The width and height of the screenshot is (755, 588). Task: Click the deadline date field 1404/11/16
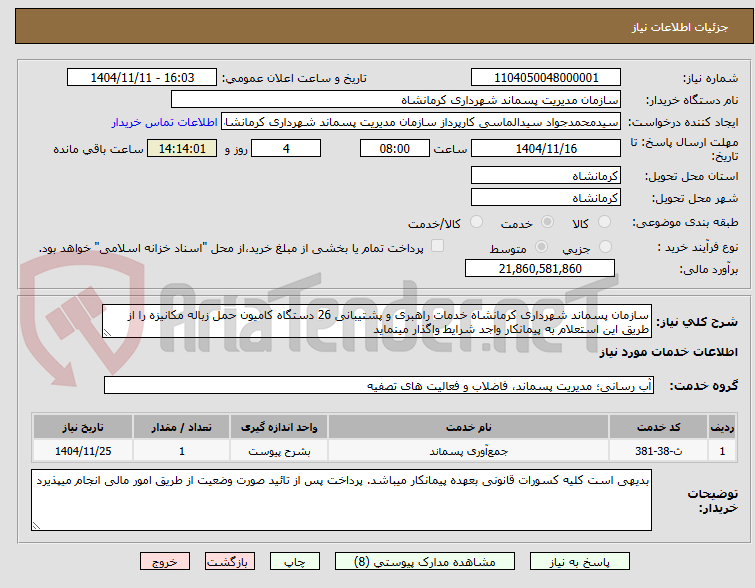[546, 148]
